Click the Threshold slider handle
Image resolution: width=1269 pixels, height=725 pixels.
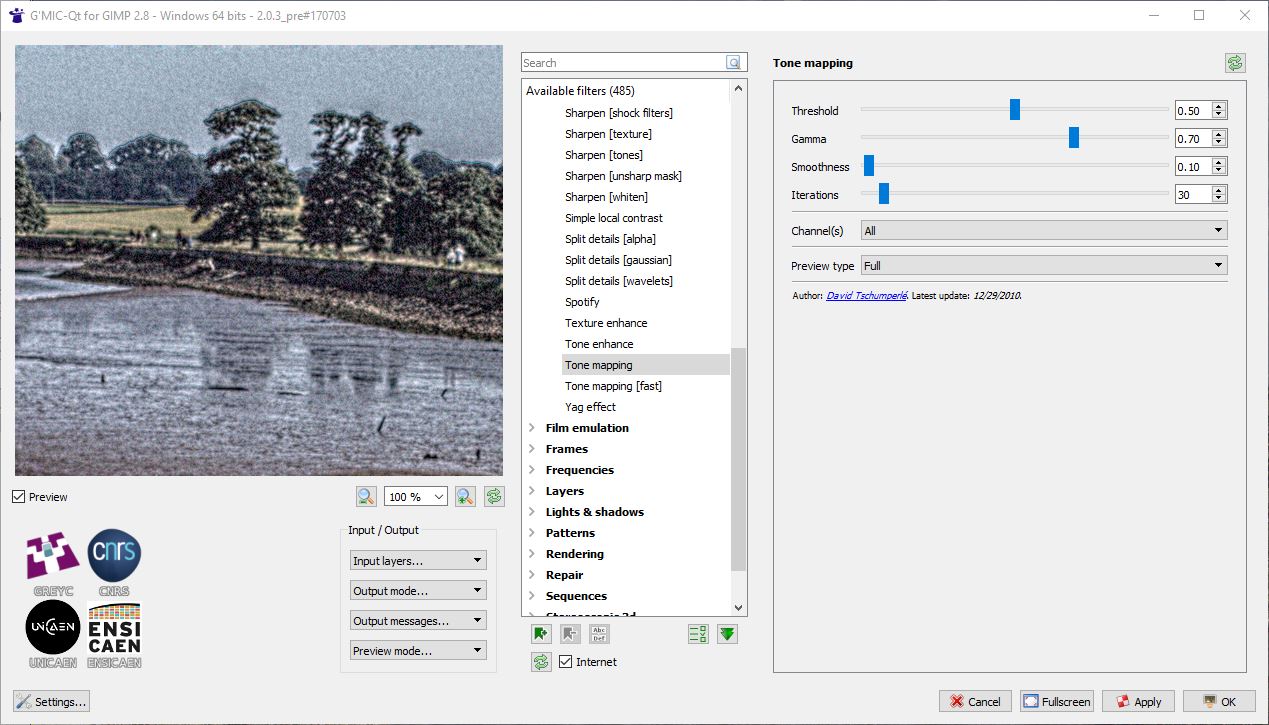coord(1015,110)
